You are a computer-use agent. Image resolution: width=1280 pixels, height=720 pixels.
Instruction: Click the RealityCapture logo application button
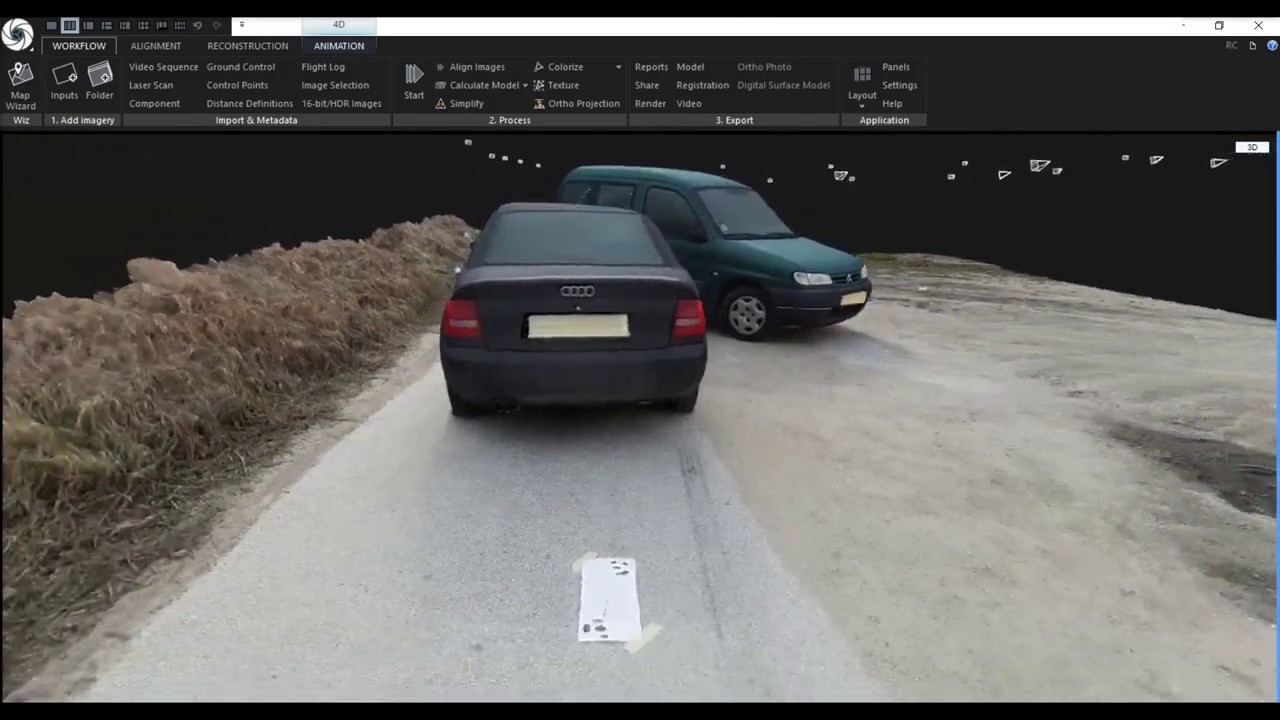17,34
